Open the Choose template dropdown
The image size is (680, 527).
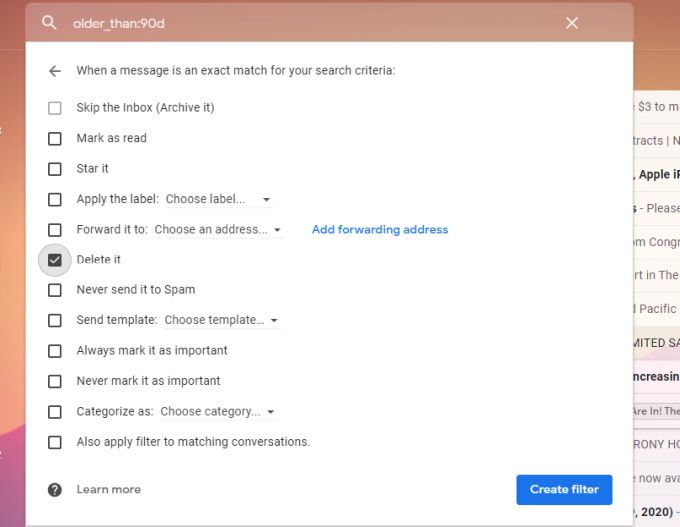[221, 320]
